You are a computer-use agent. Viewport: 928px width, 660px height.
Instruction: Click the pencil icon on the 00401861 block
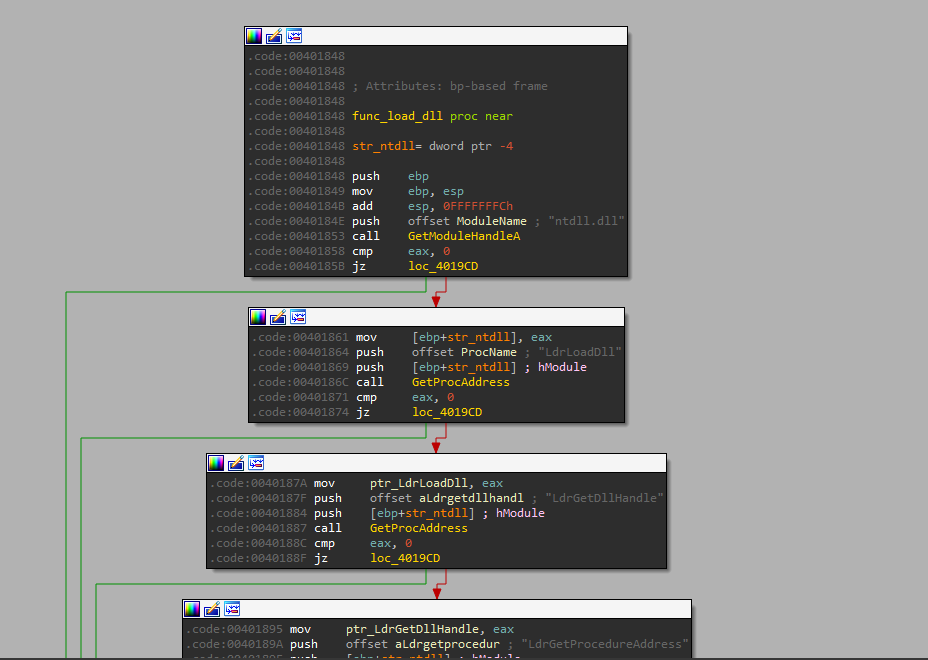click(x=277, y=316)
